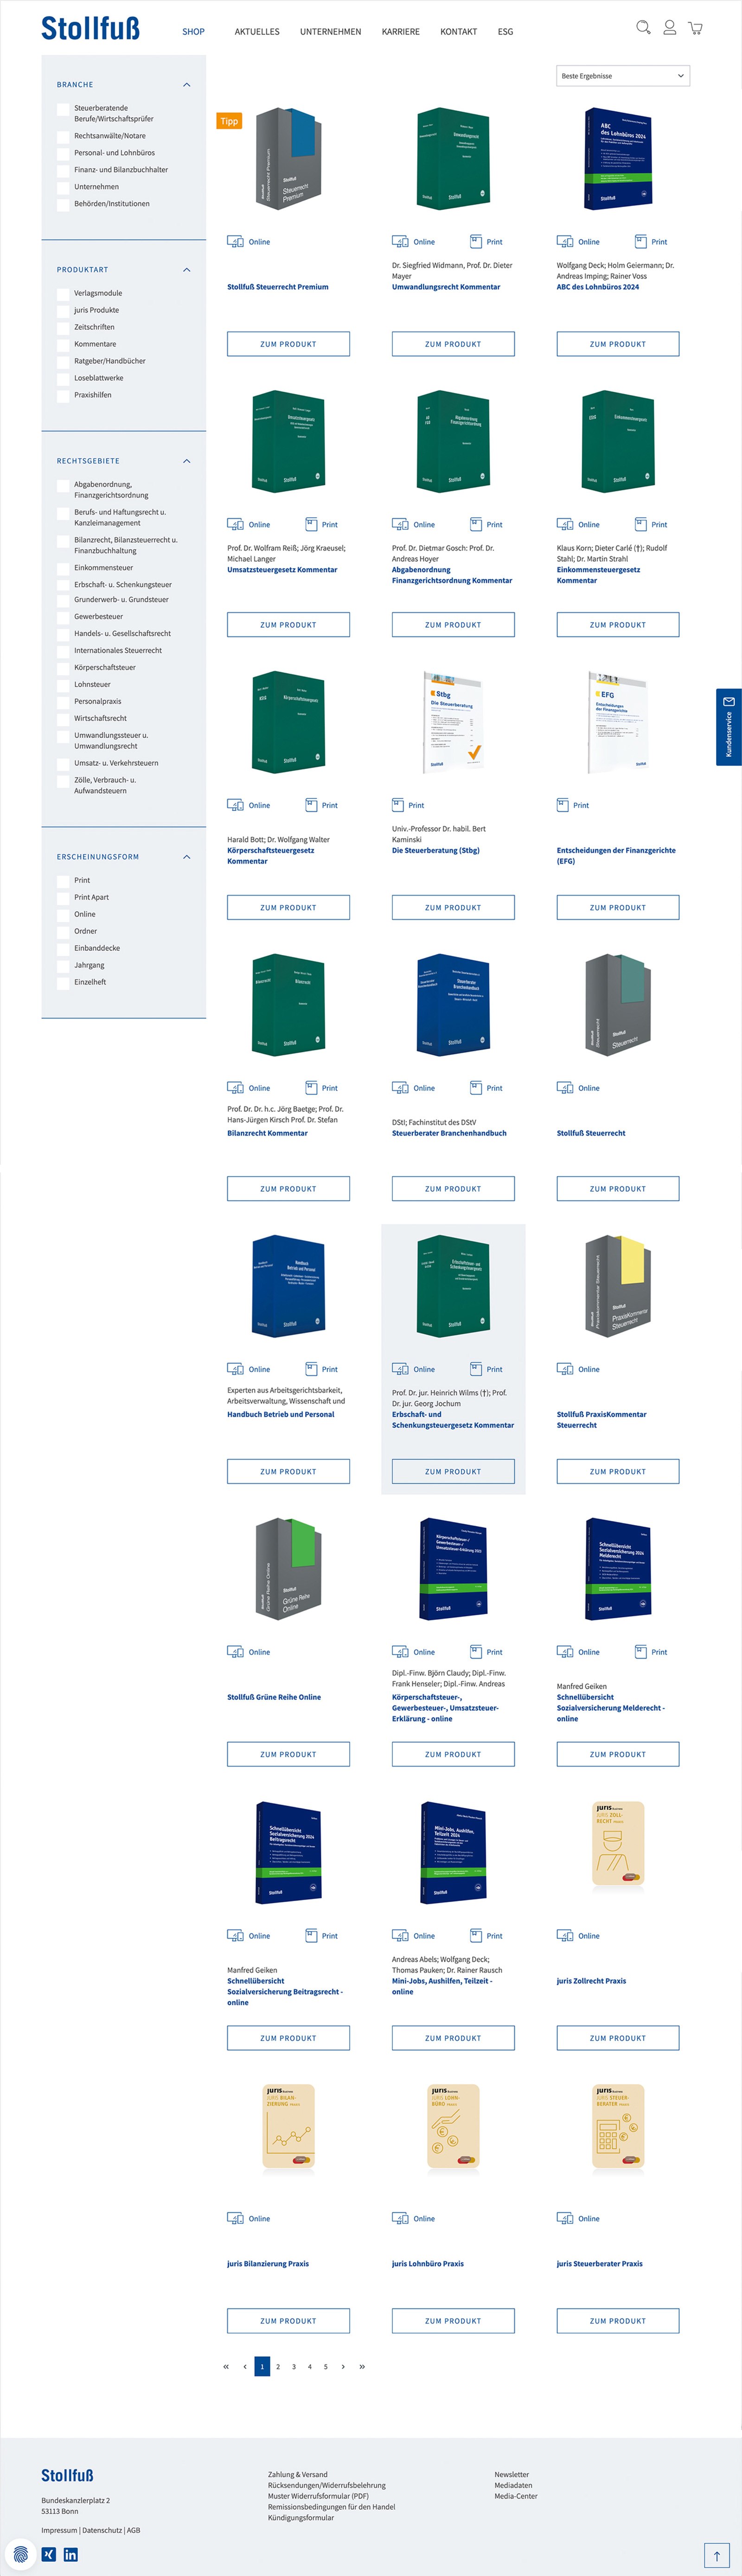This screenshot has height=2576, width=742.
Task: Go to previous page single arrow
Action: tap(245, 2367)
